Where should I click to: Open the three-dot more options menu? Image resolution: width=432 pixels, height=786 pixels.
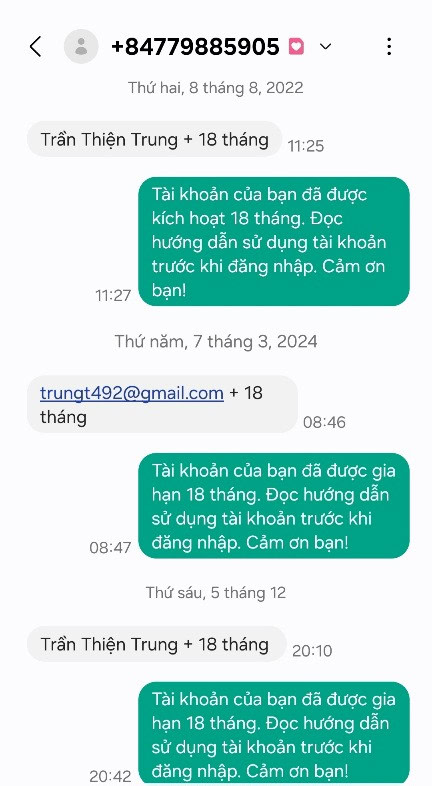[x=389, y=47]
